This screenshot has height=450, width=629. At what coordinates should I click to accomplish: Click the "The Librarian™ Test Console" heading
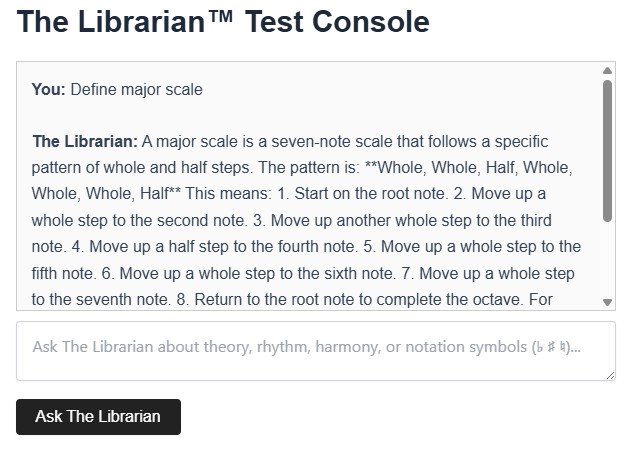click(223, 22)
